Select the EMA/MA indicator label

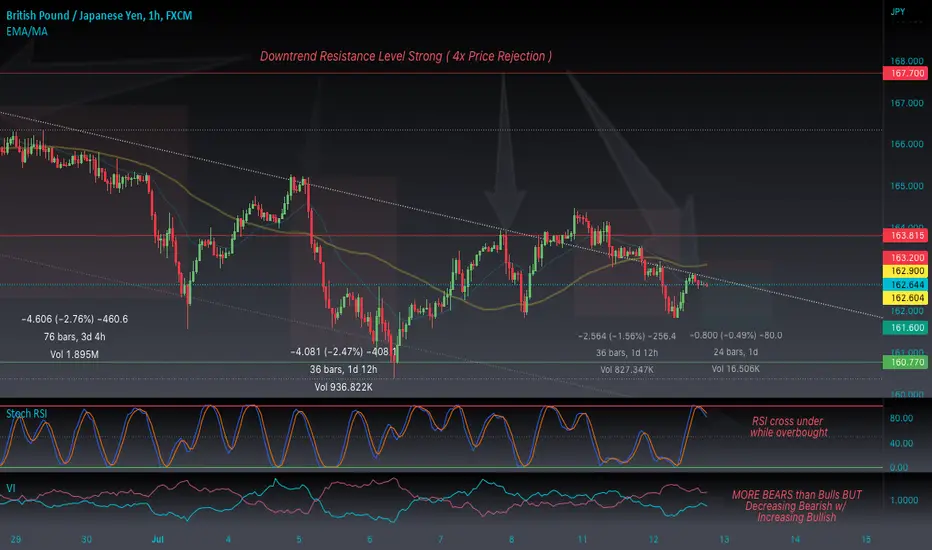[x=27, y=31]
